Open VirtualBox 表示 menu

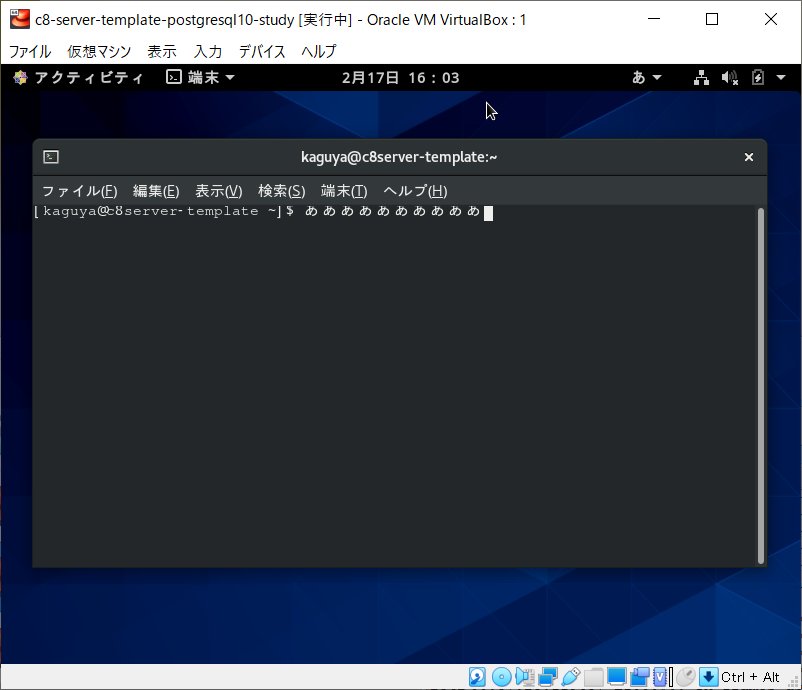pos(162,51)
